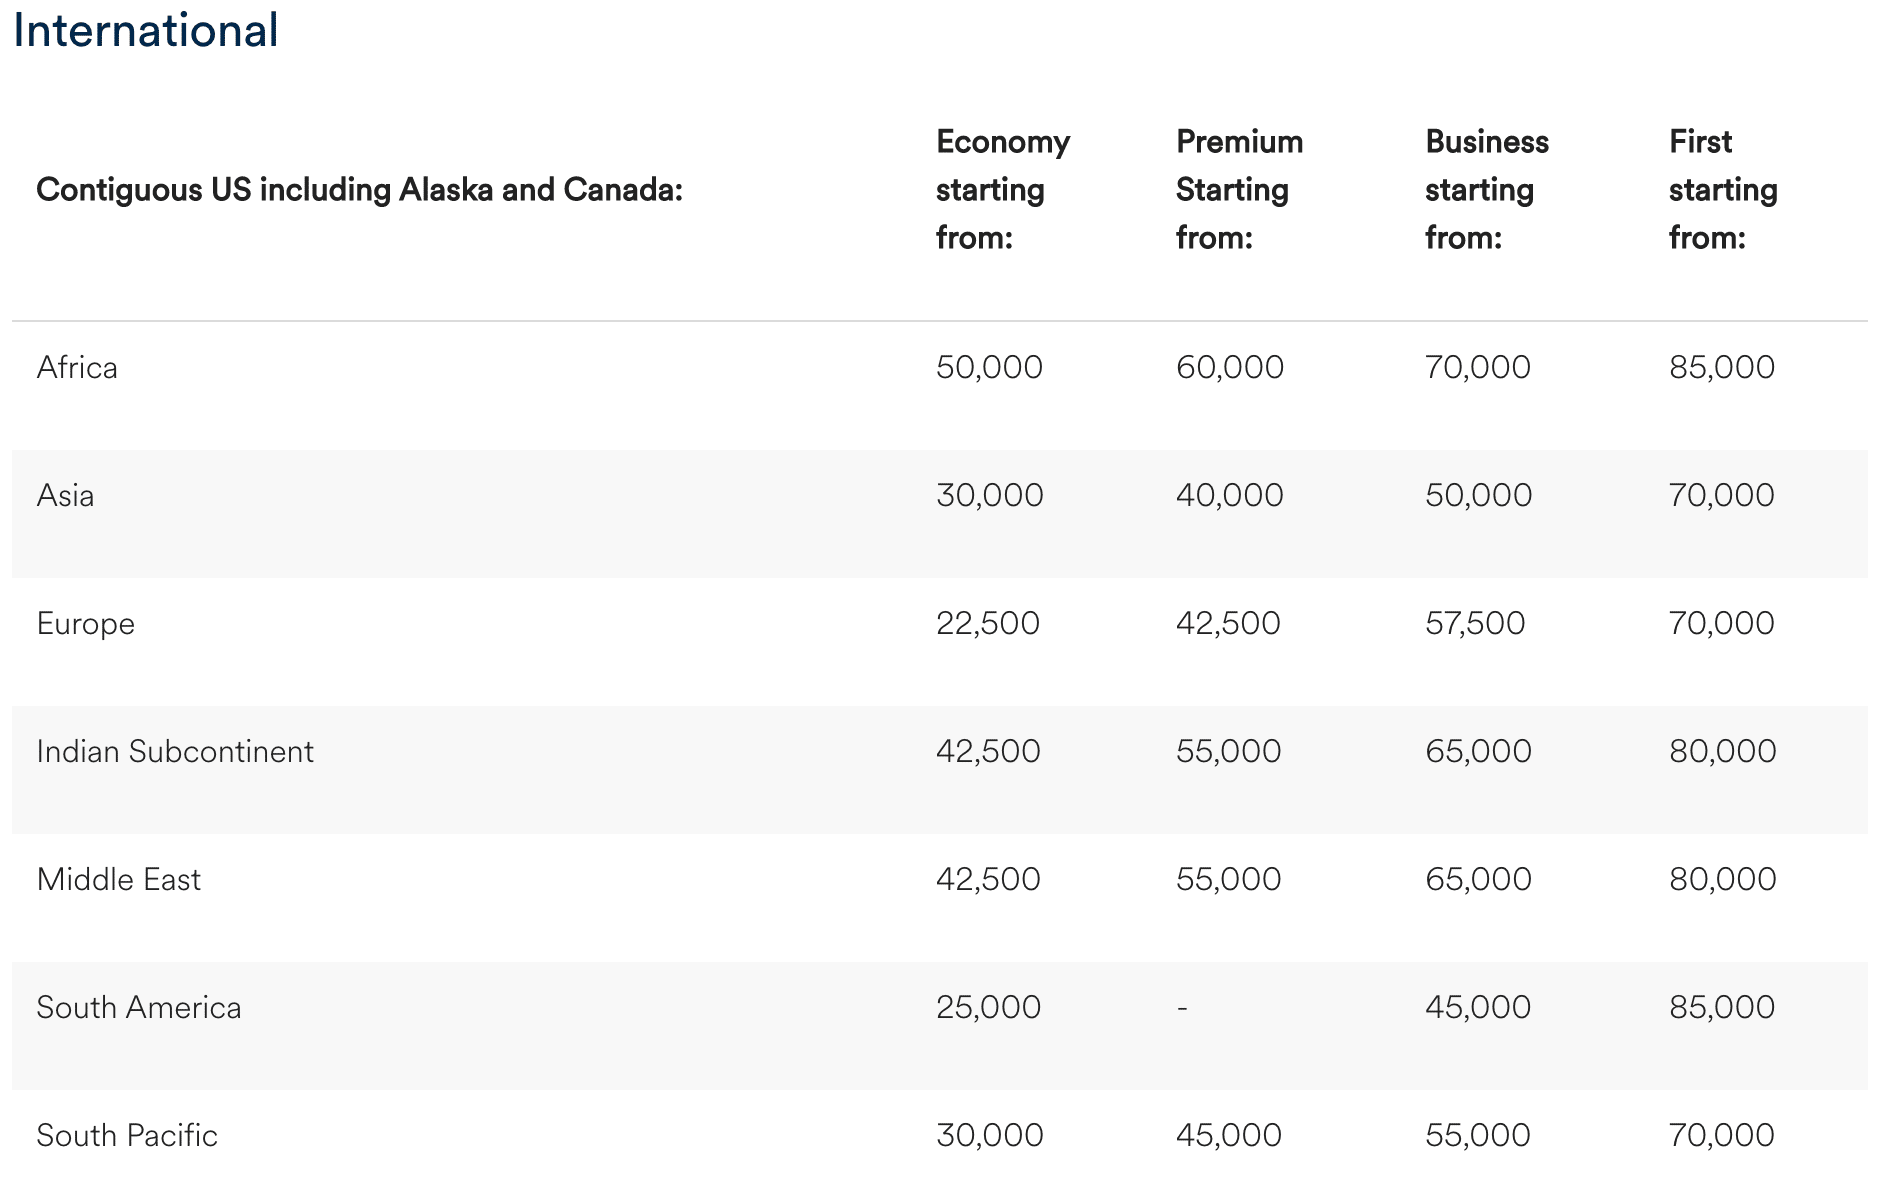Image resolution: width=1884 pixels, height=1178 pixels.
Task: Click South America's 45,000 business value
Action: coord(1478,1008)
